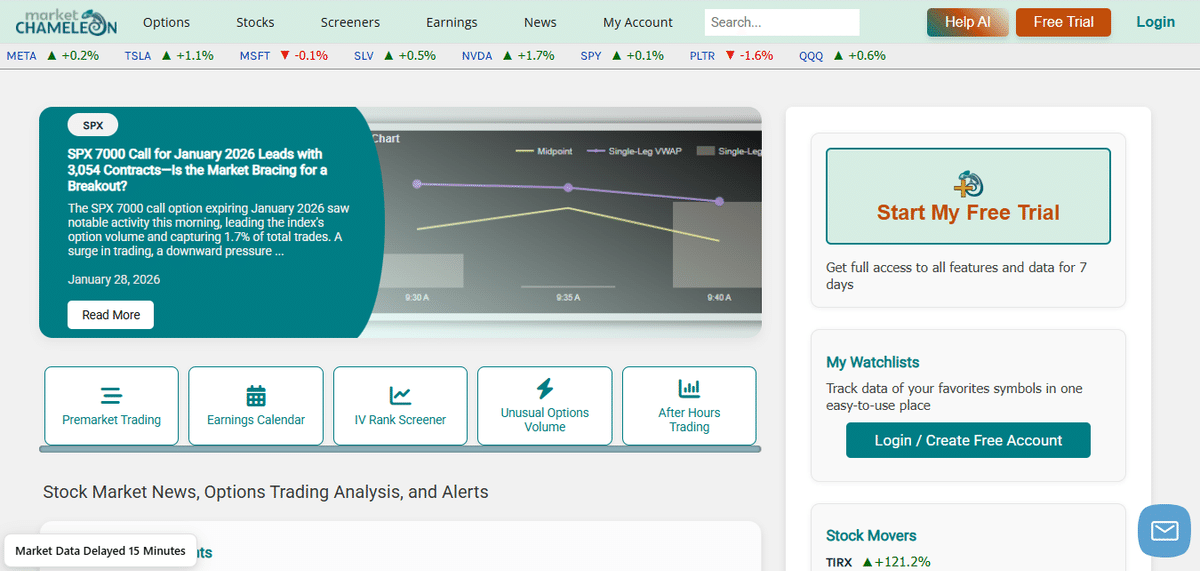The height and width of the screenshot is (571, 1200).
Task: Click the Search input field
Action: (782, 22)
